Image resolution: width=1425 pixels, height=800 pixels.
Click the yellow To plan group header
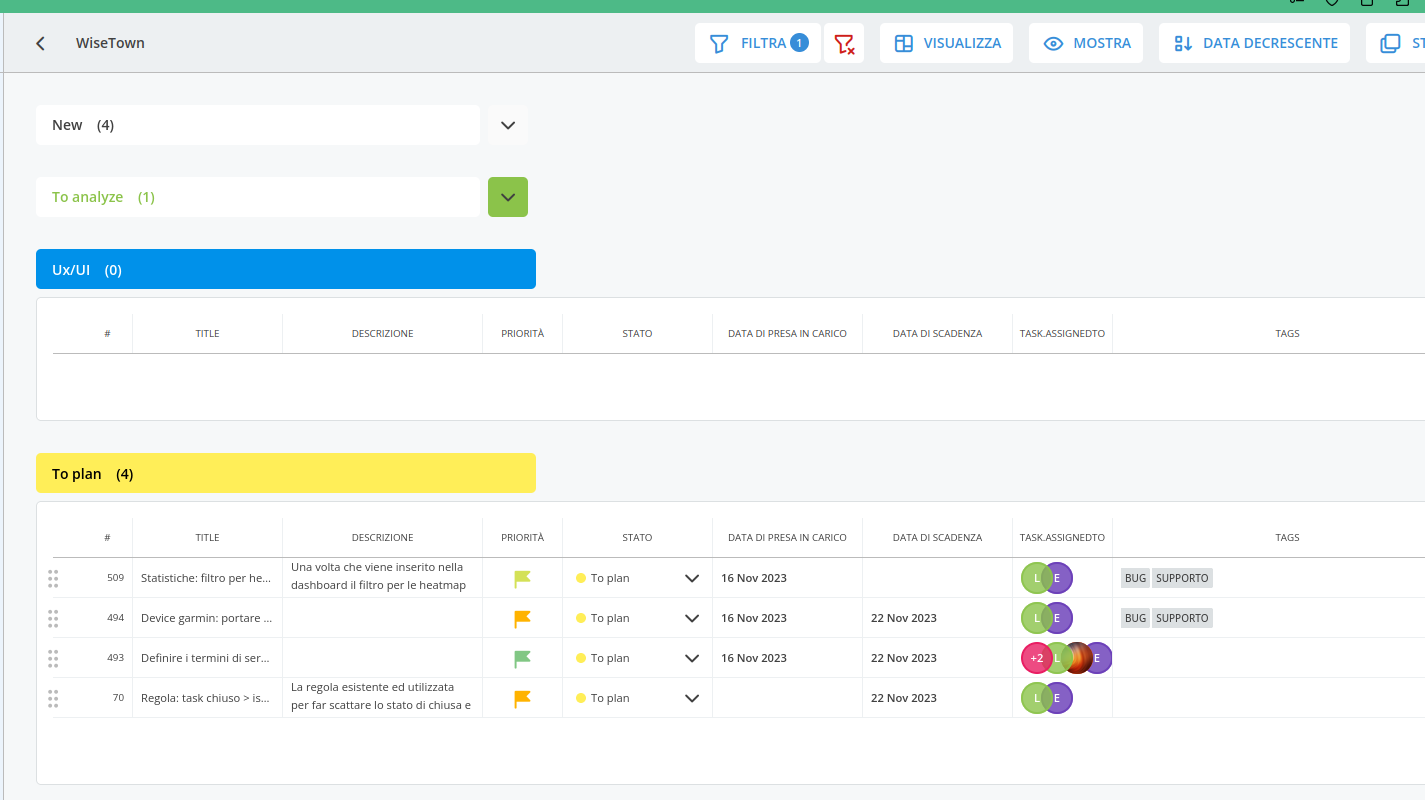pos(285,473)
